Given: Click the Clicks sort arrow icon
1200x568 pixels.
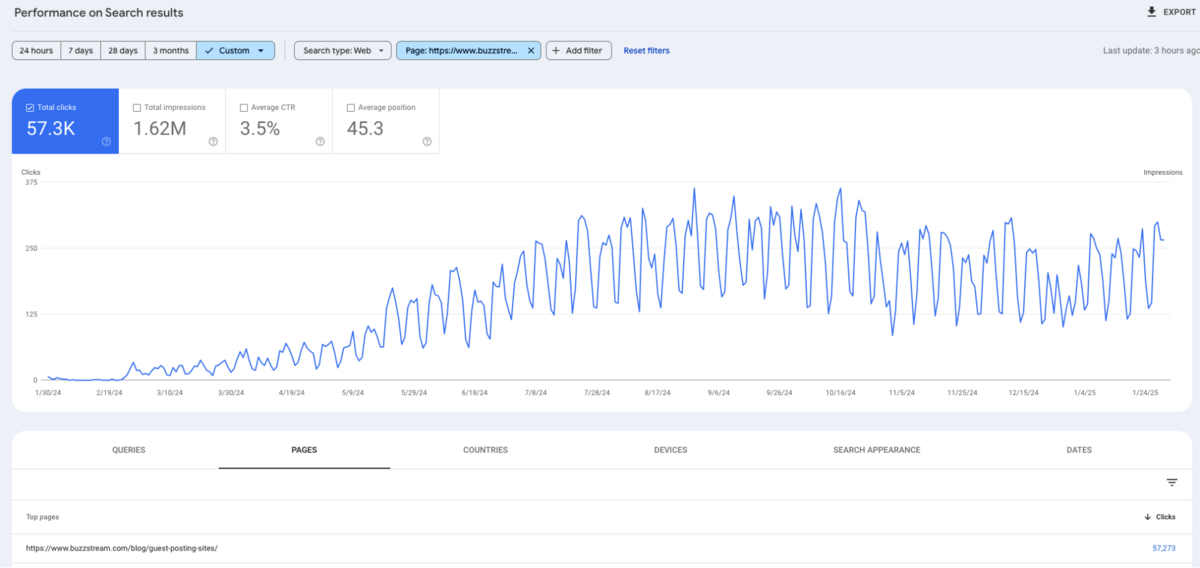Looking at the screenshot, I should (x=1147, y=517).
